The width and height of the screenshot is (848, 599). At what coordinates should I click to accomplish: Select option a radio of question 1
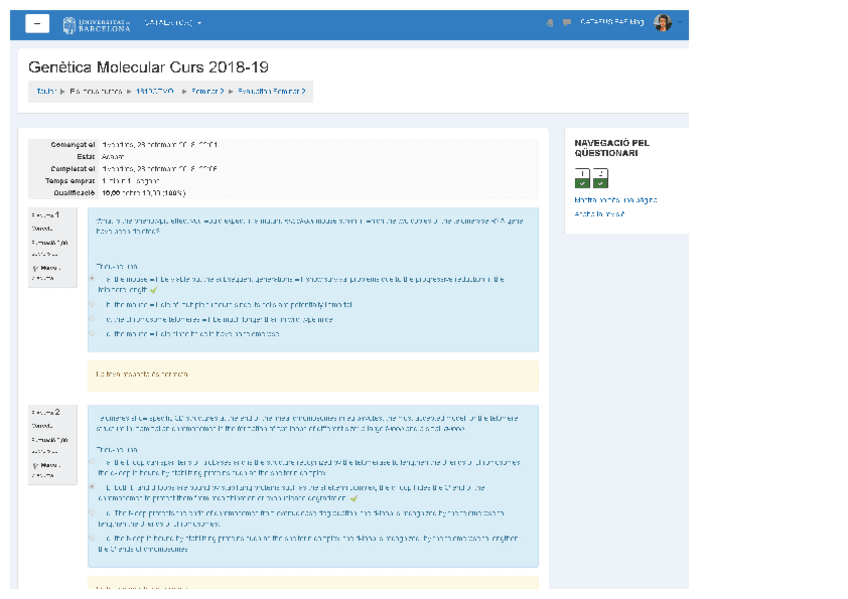point(92,278)
